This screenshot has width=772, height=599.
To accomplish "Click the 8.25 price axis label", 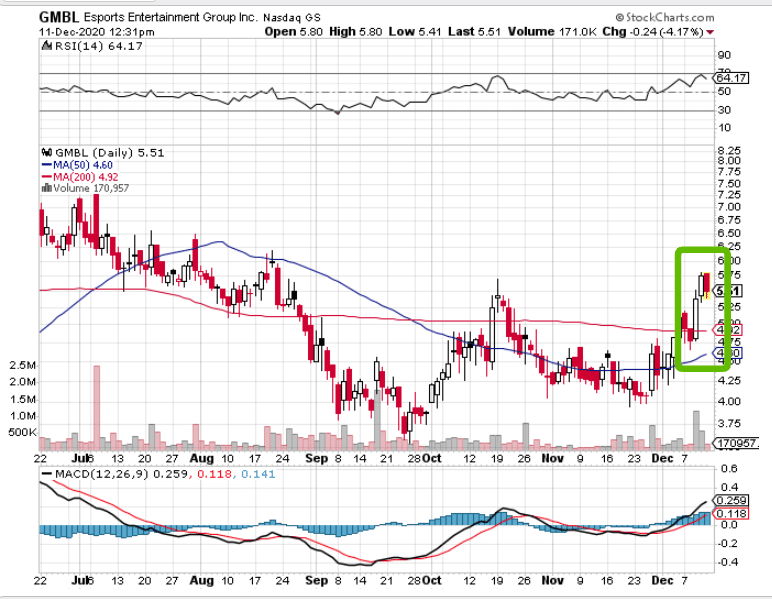I will (729, 151).
